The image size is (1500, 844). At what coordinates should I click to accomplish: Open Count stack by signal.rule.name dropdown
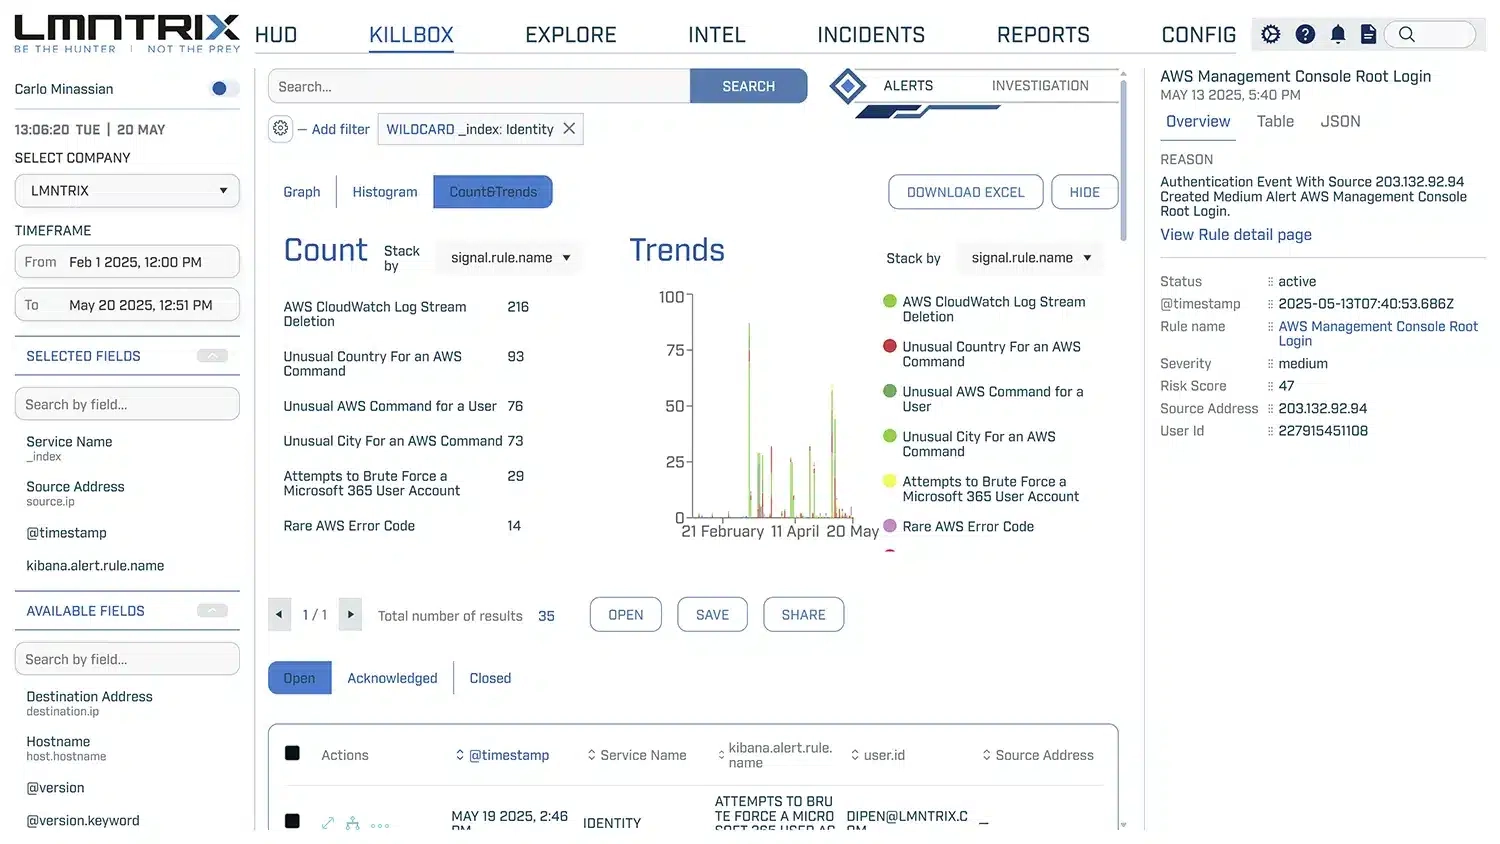pyautogui.click(x=510, y=257)
